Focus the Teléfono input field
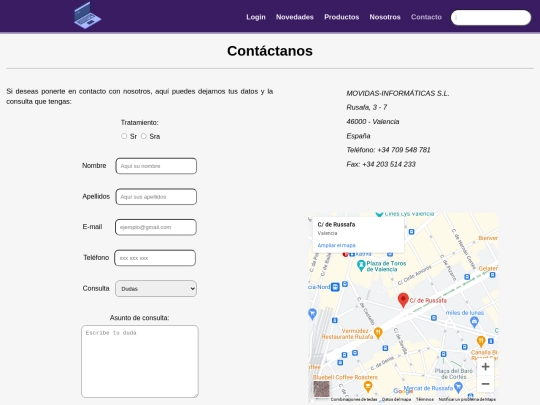 (155, 258)
